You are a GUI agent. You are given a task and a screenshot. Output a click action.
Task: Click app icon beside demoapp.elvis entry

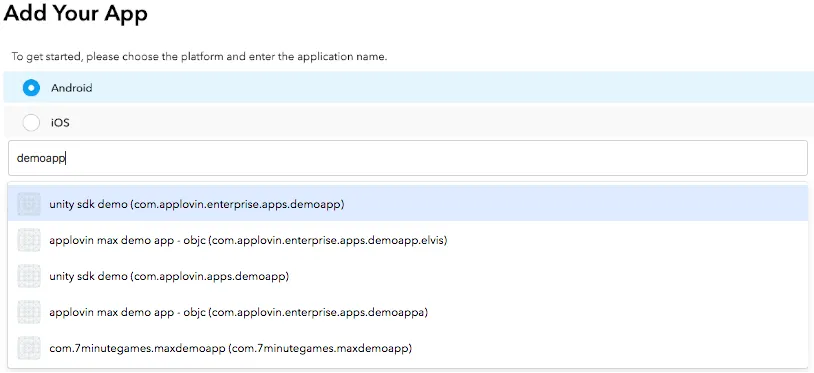tap(29, 240)
